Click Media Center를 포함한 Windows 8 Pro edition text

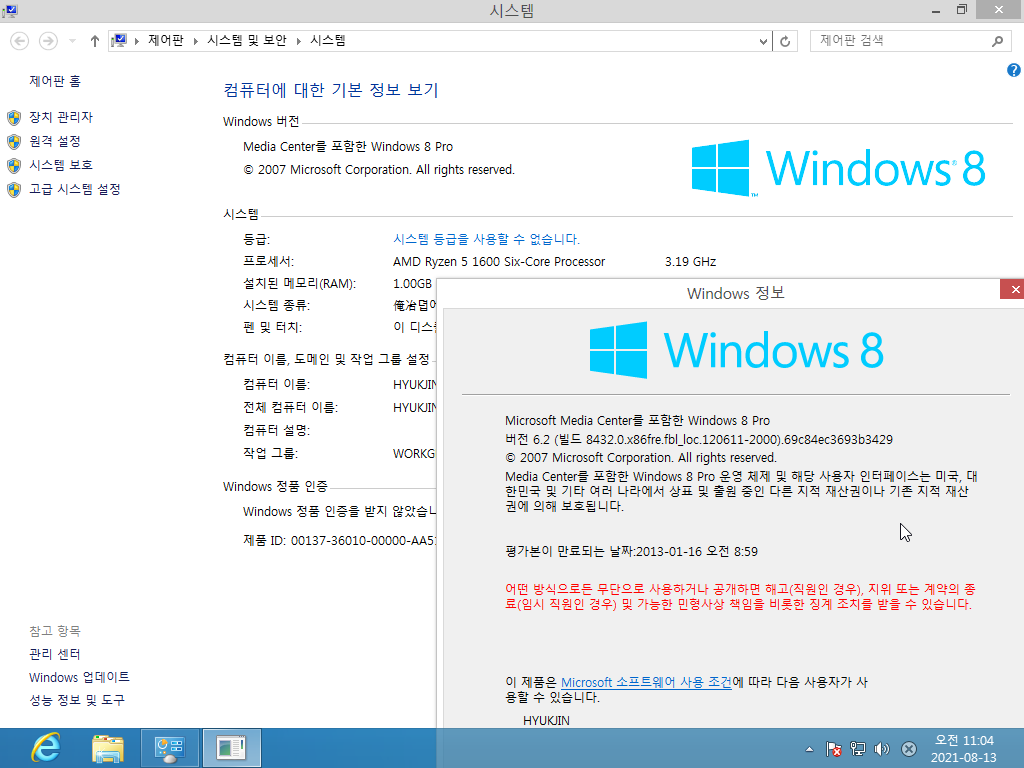[x=348, y=147]
